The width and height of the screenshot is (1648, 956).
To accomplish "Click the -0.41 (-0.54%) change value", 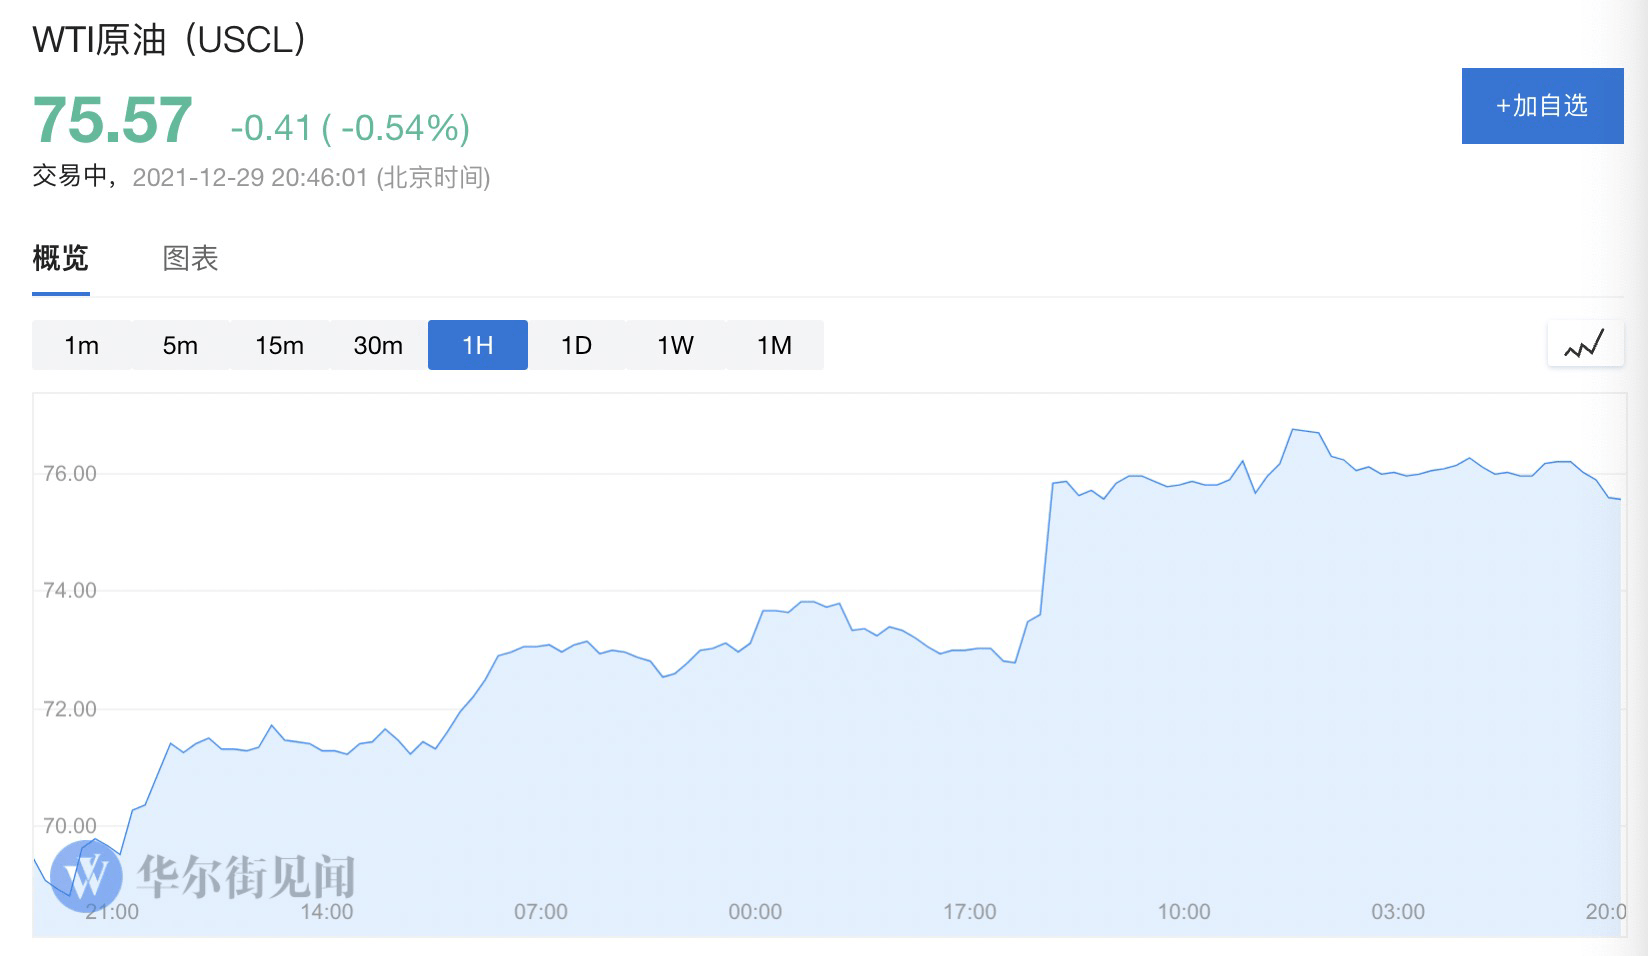I will click(x=350, y=128).
